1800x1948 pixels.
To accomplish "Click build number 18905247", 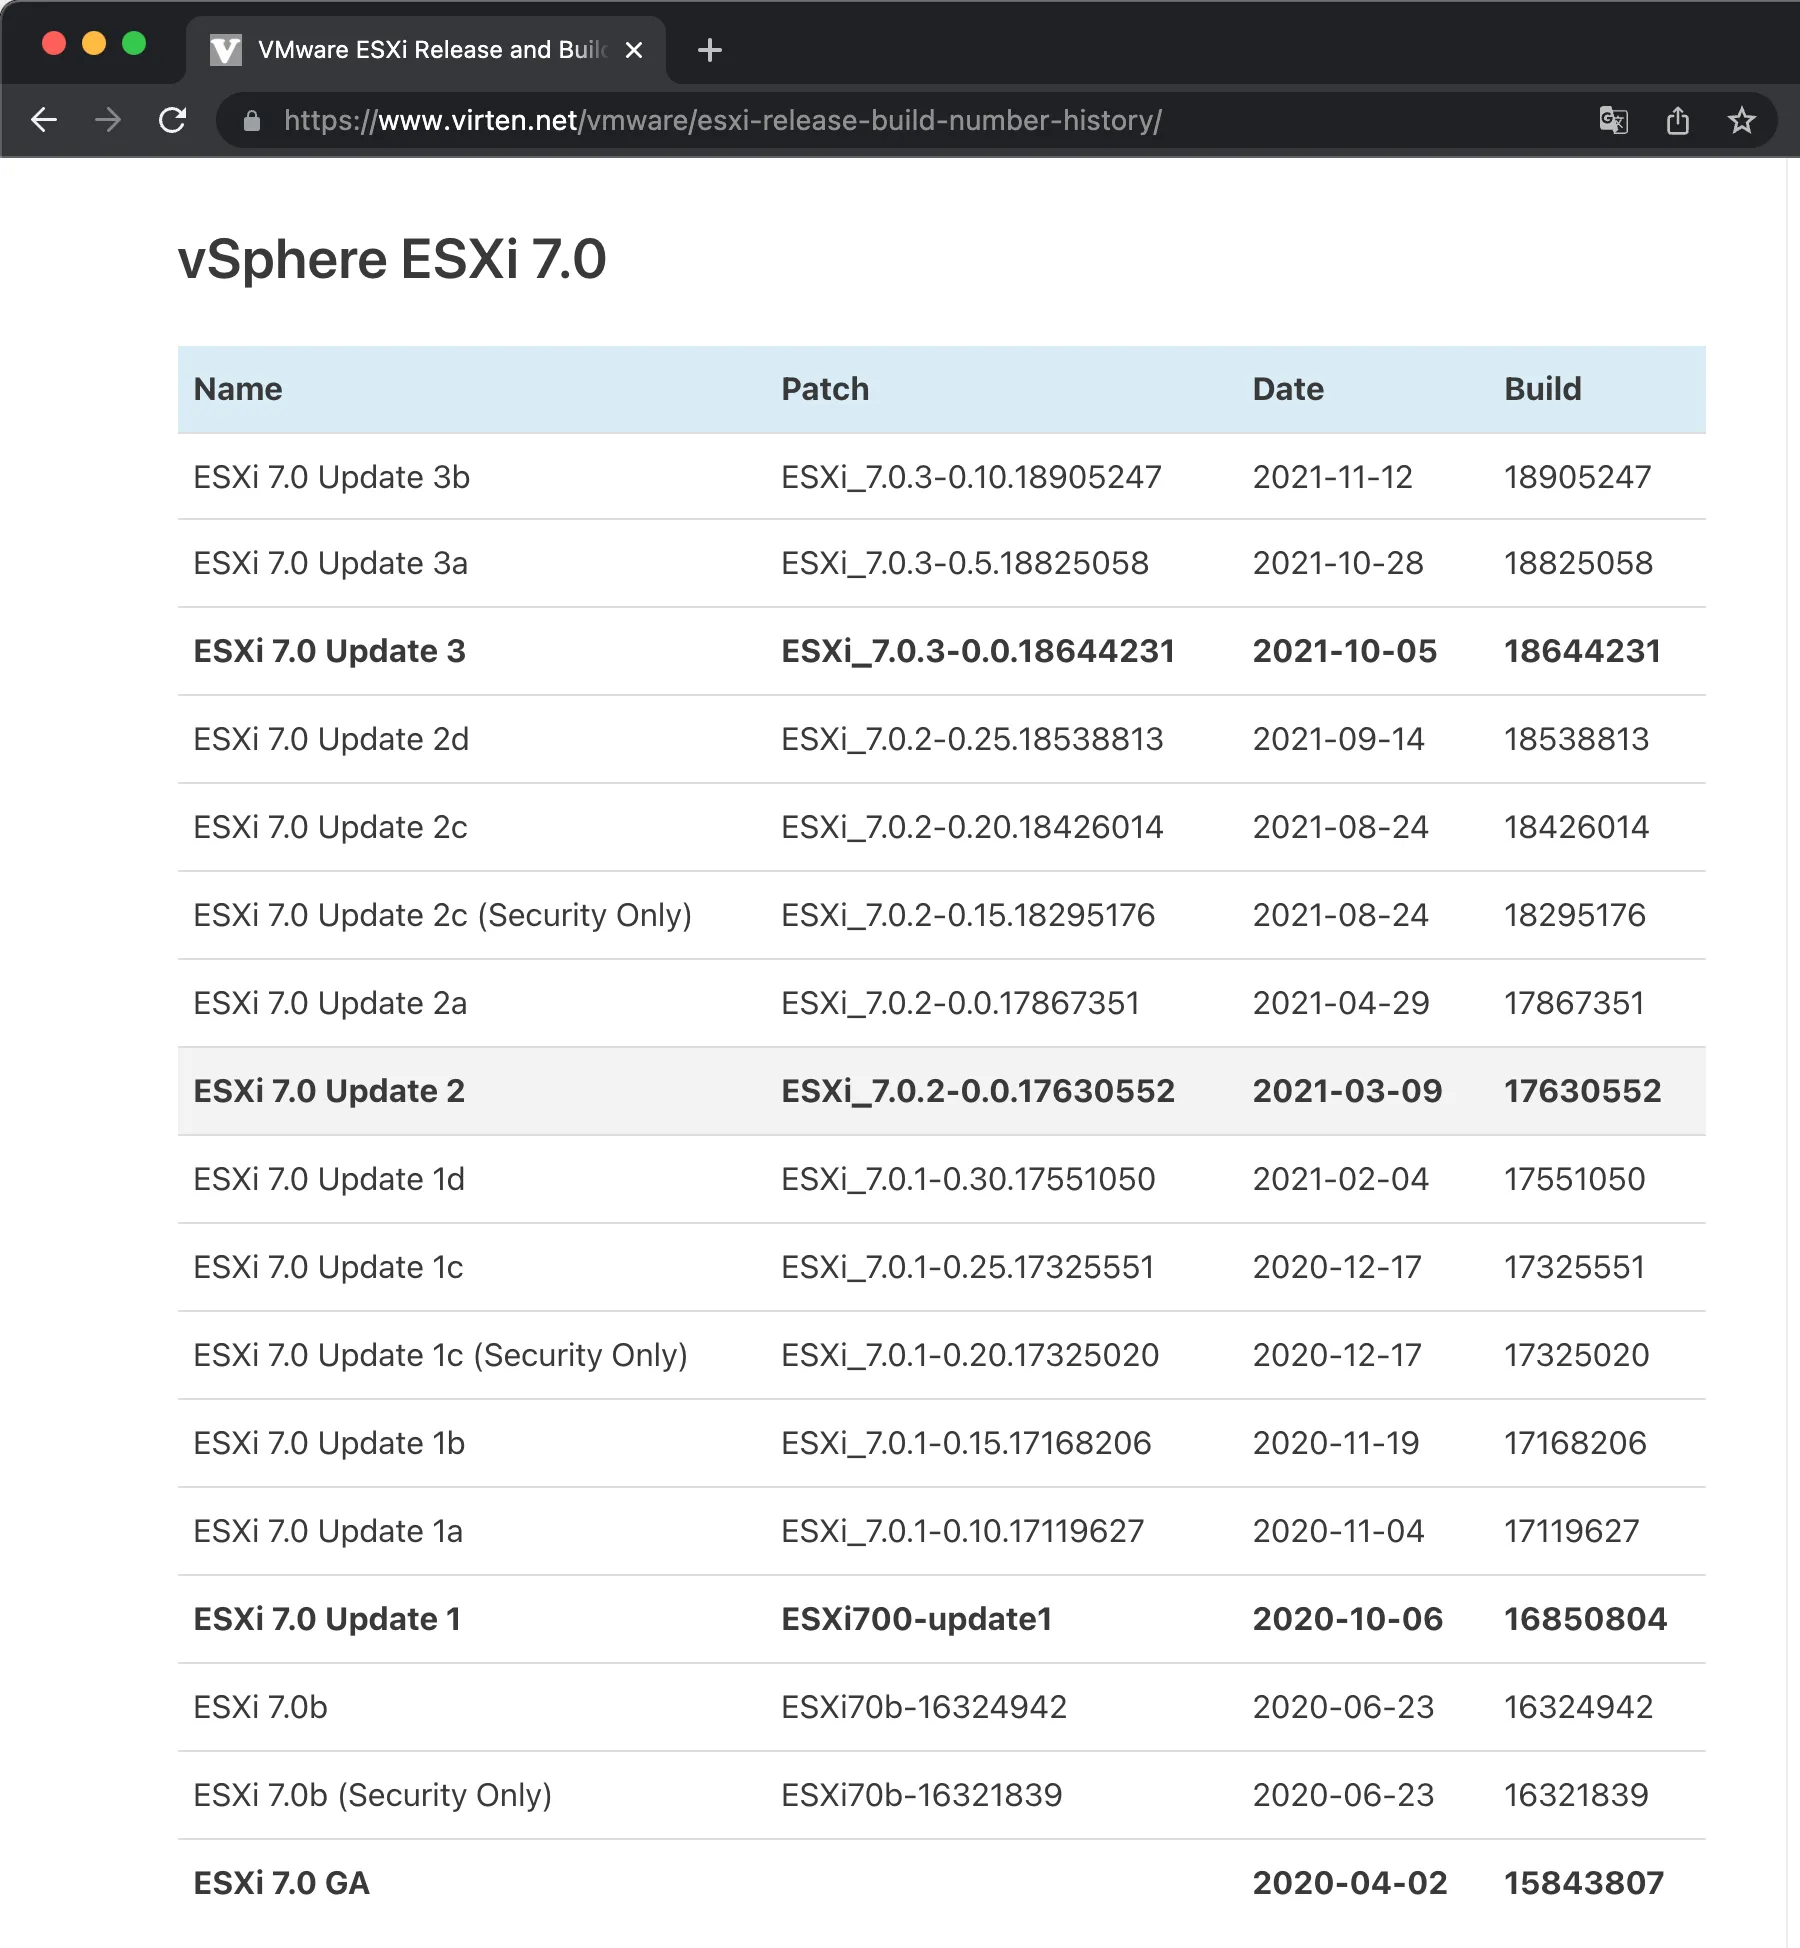I will pos(1578,477).
